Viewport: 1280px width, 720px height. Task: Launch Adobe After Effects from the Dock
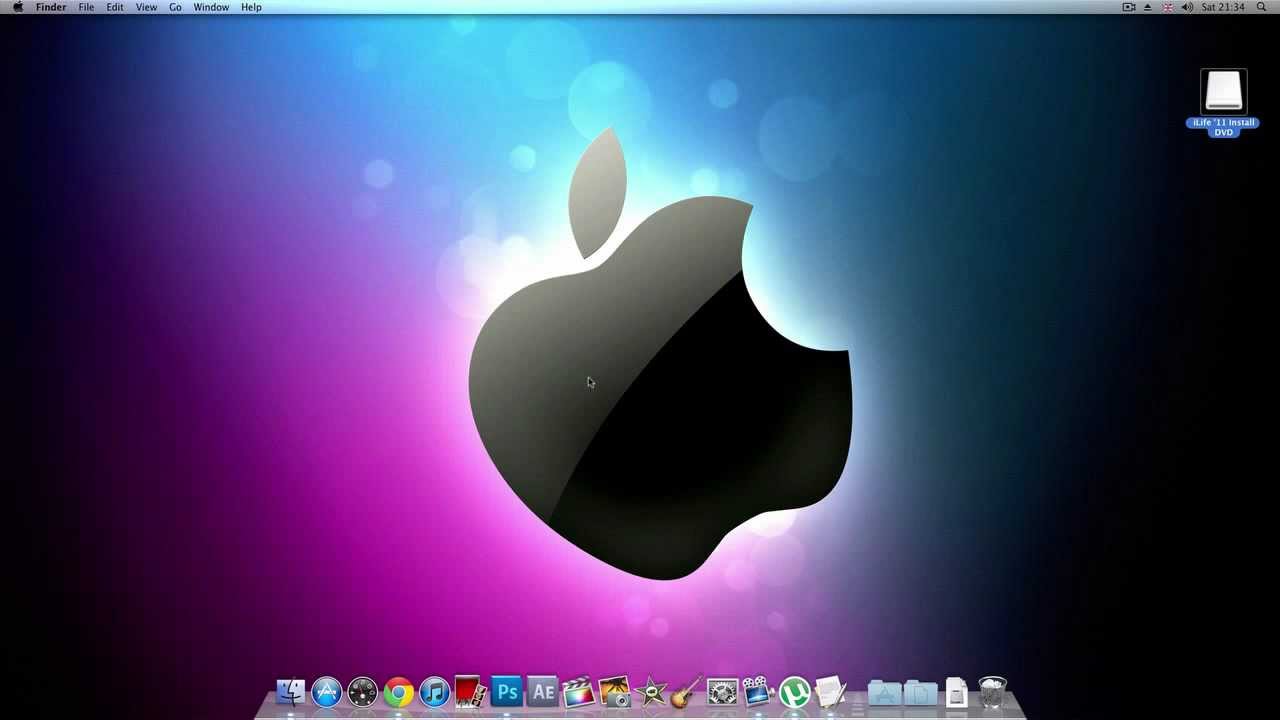[543, 692]
